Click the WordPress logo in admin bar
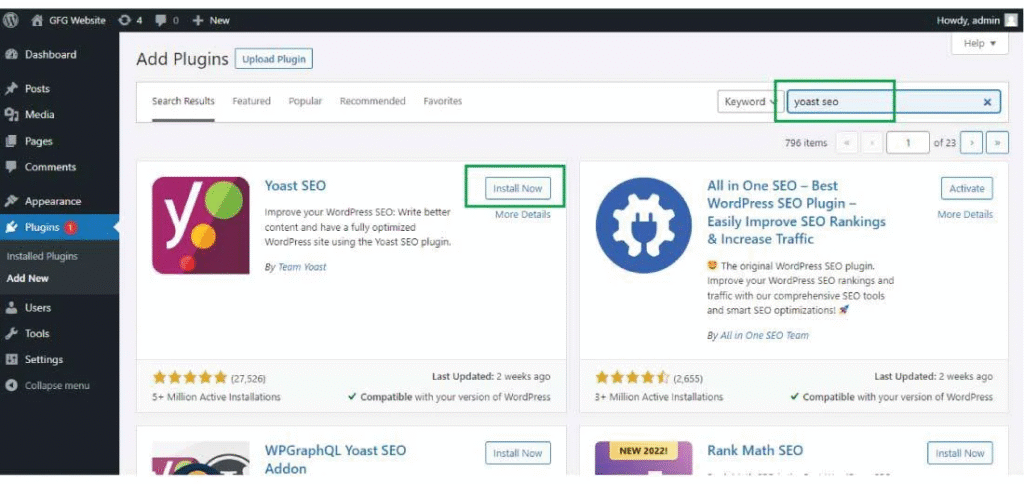The image size is (1024, 484). (x=10, y=20)
